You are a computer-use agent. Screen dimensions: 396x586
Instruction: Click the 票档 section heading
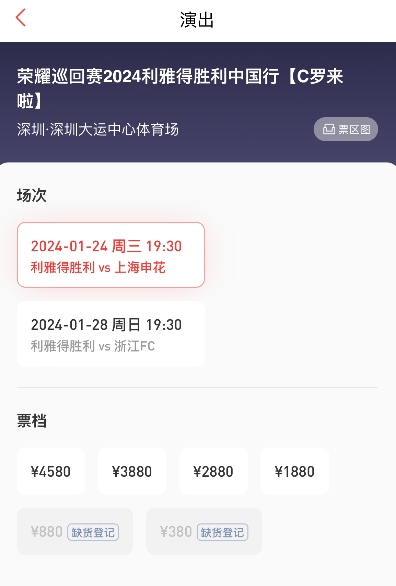[32, 421]
